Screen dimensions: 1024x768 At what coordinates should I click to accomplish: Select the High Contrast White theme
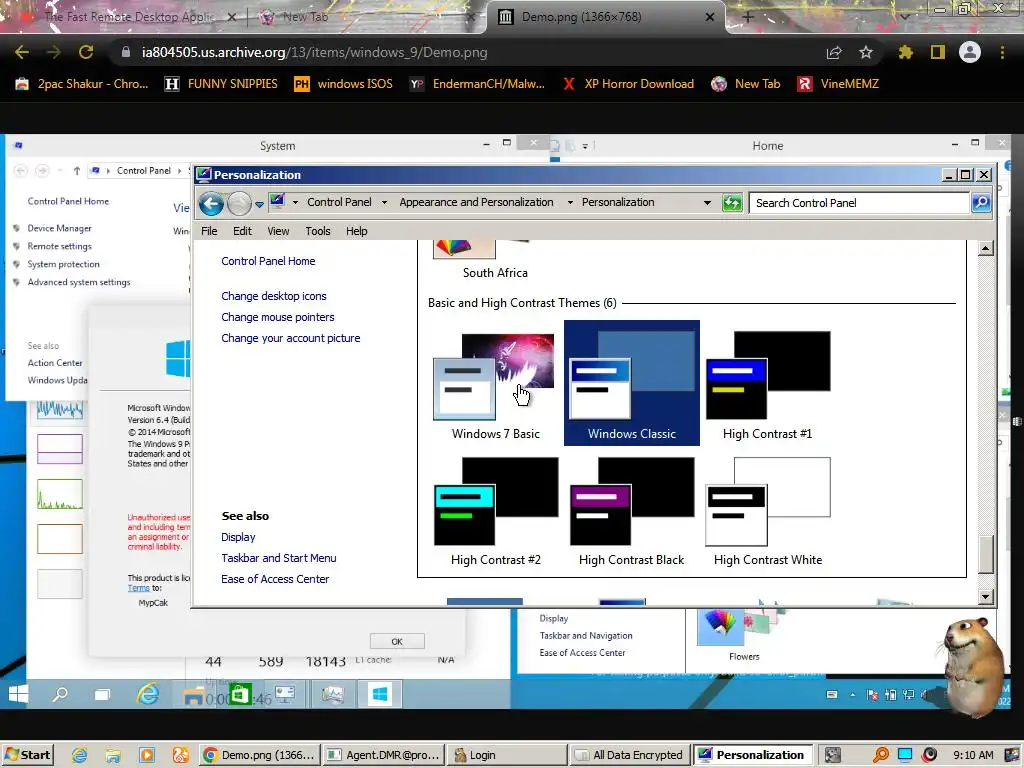click(x=768, y=511)
